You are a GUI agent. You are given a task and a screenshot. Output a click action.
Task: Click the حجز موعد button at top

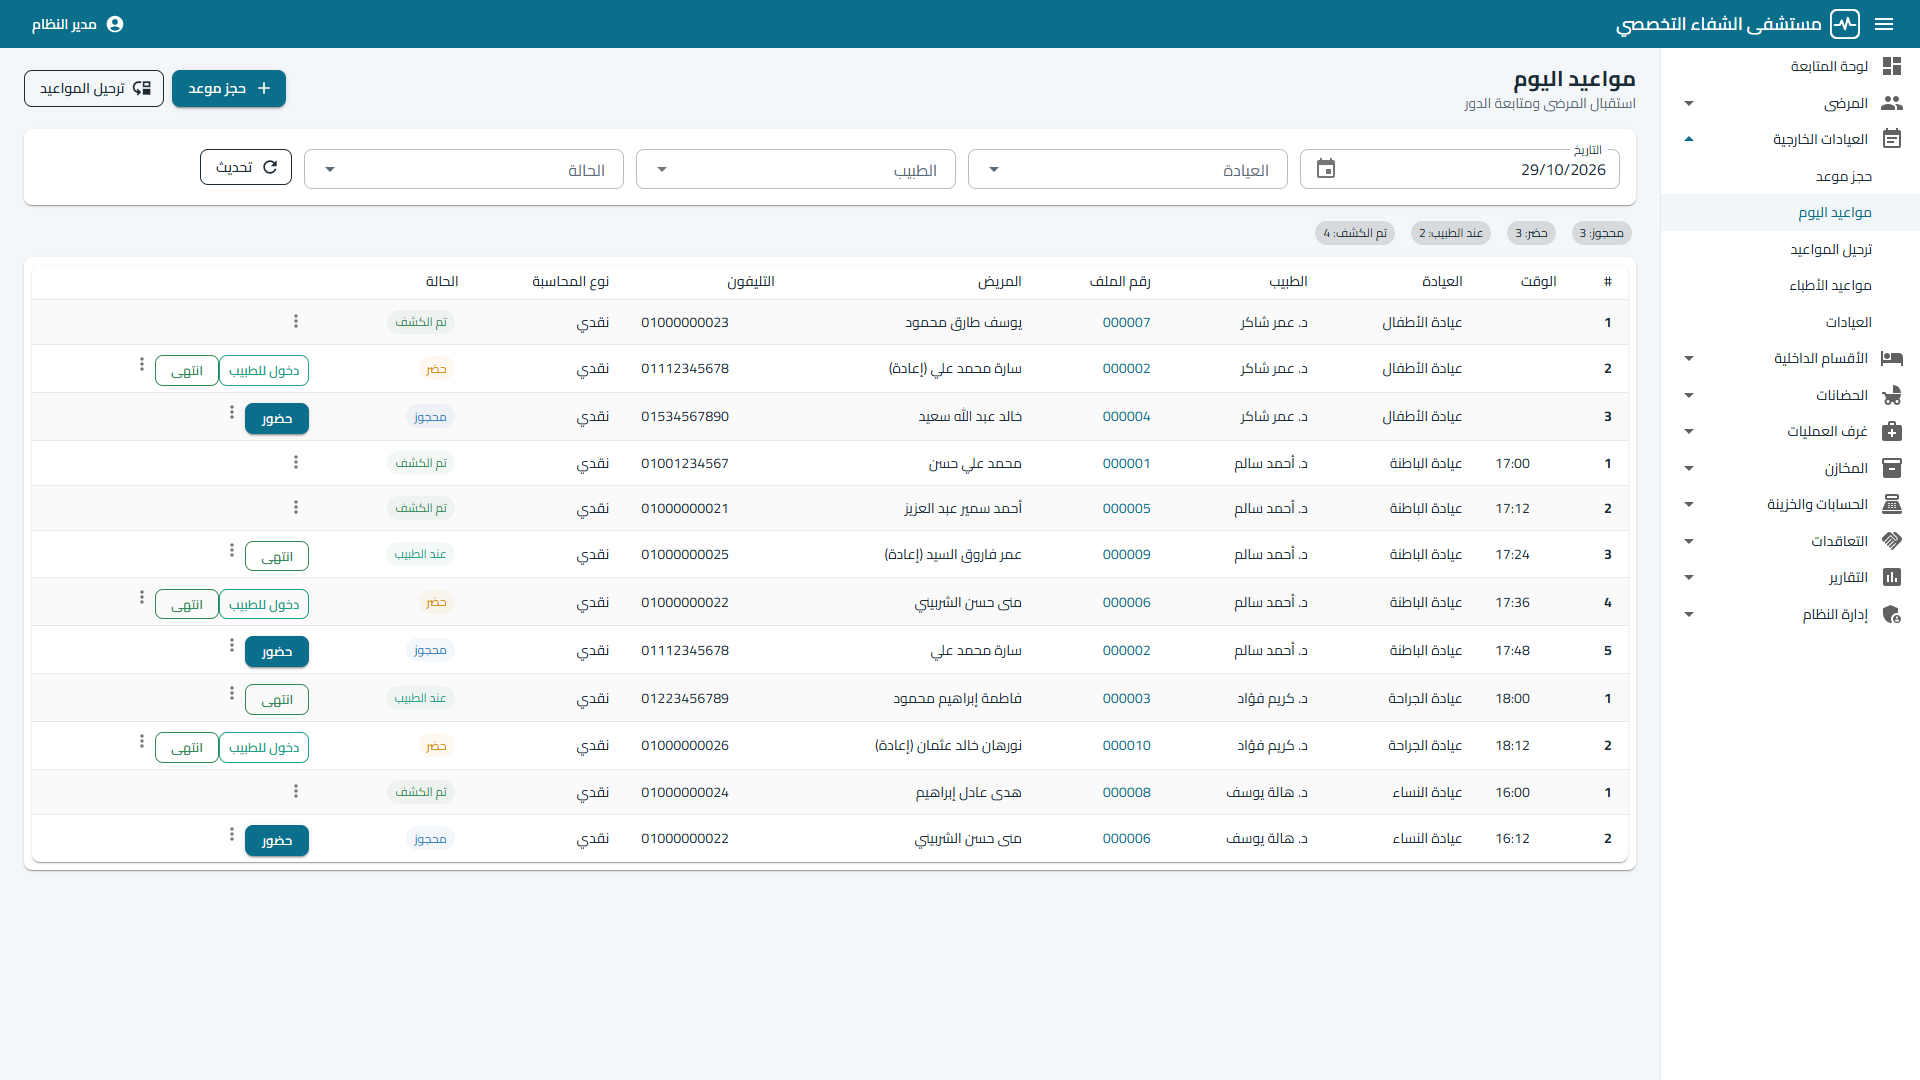click(229, 88)
